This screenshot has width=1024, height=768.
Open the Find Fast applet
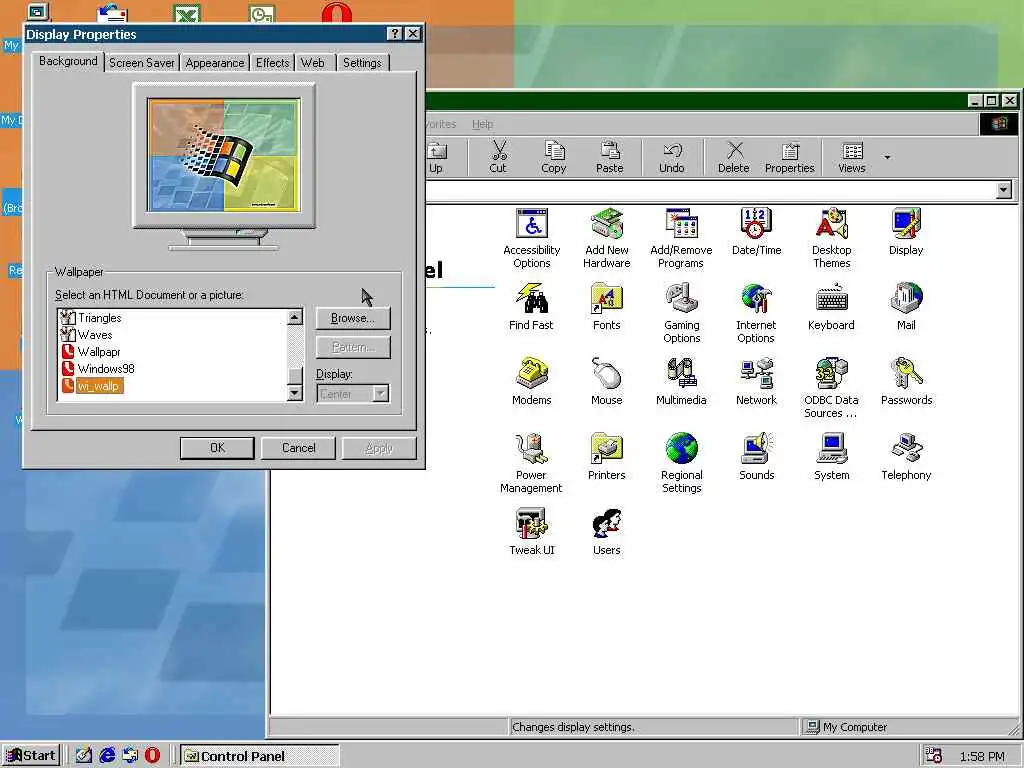531,307
